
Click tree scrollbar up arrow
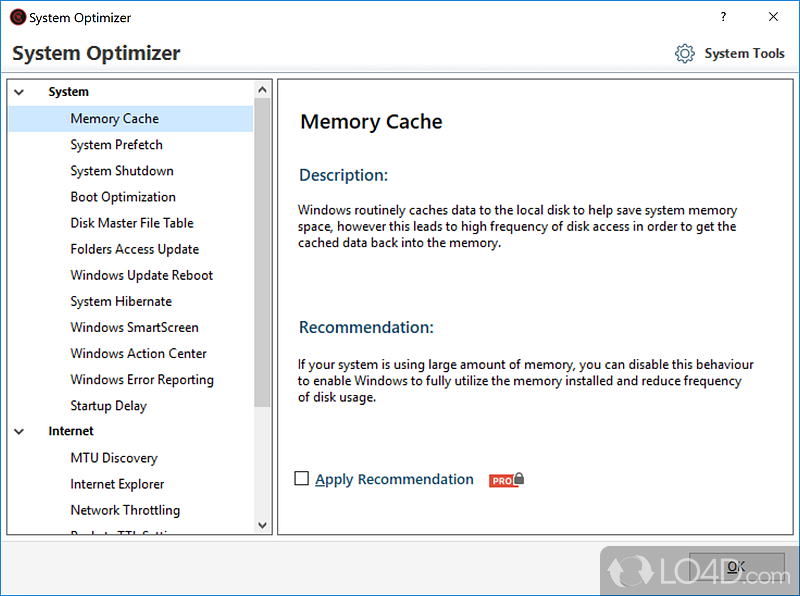click(x=262, y=90)
